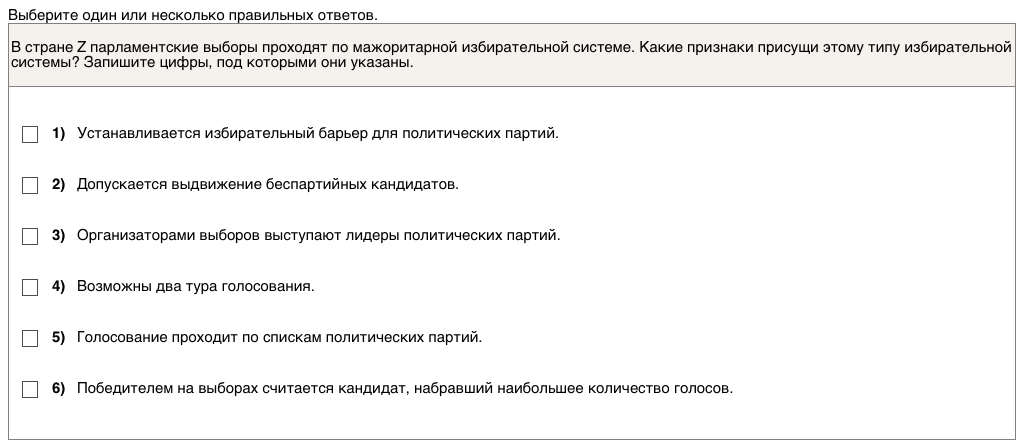
Task: Click the answer text about беспартийных кандидатов
Action: pyautogui.click(x=267, y=184)
